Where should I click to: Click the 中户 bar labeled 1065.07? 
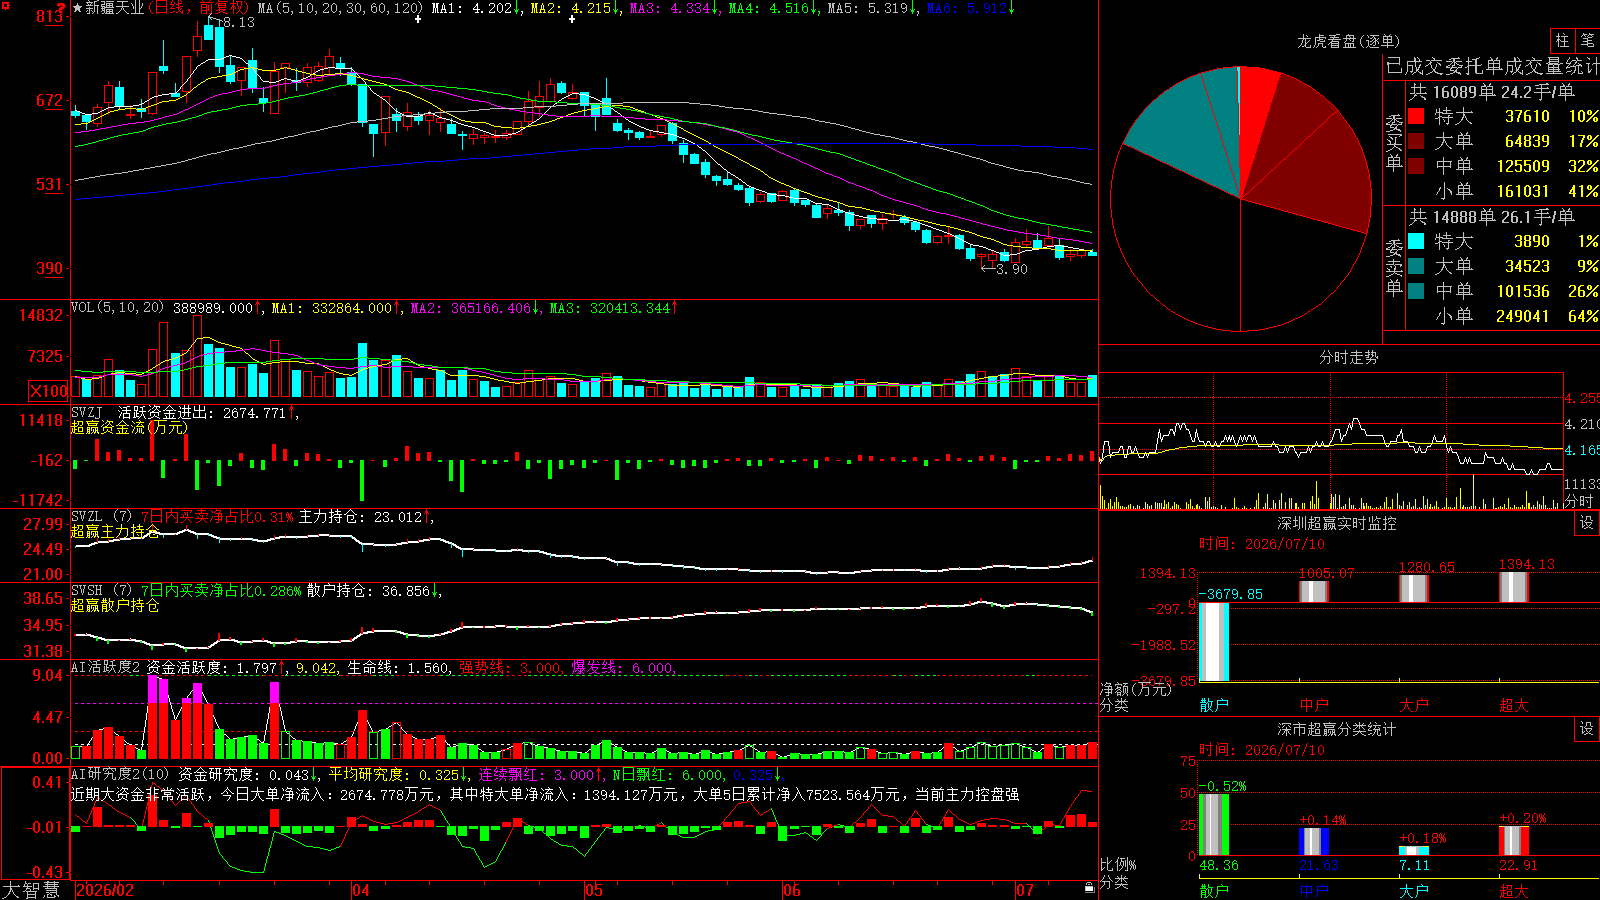coord(1314,591)
